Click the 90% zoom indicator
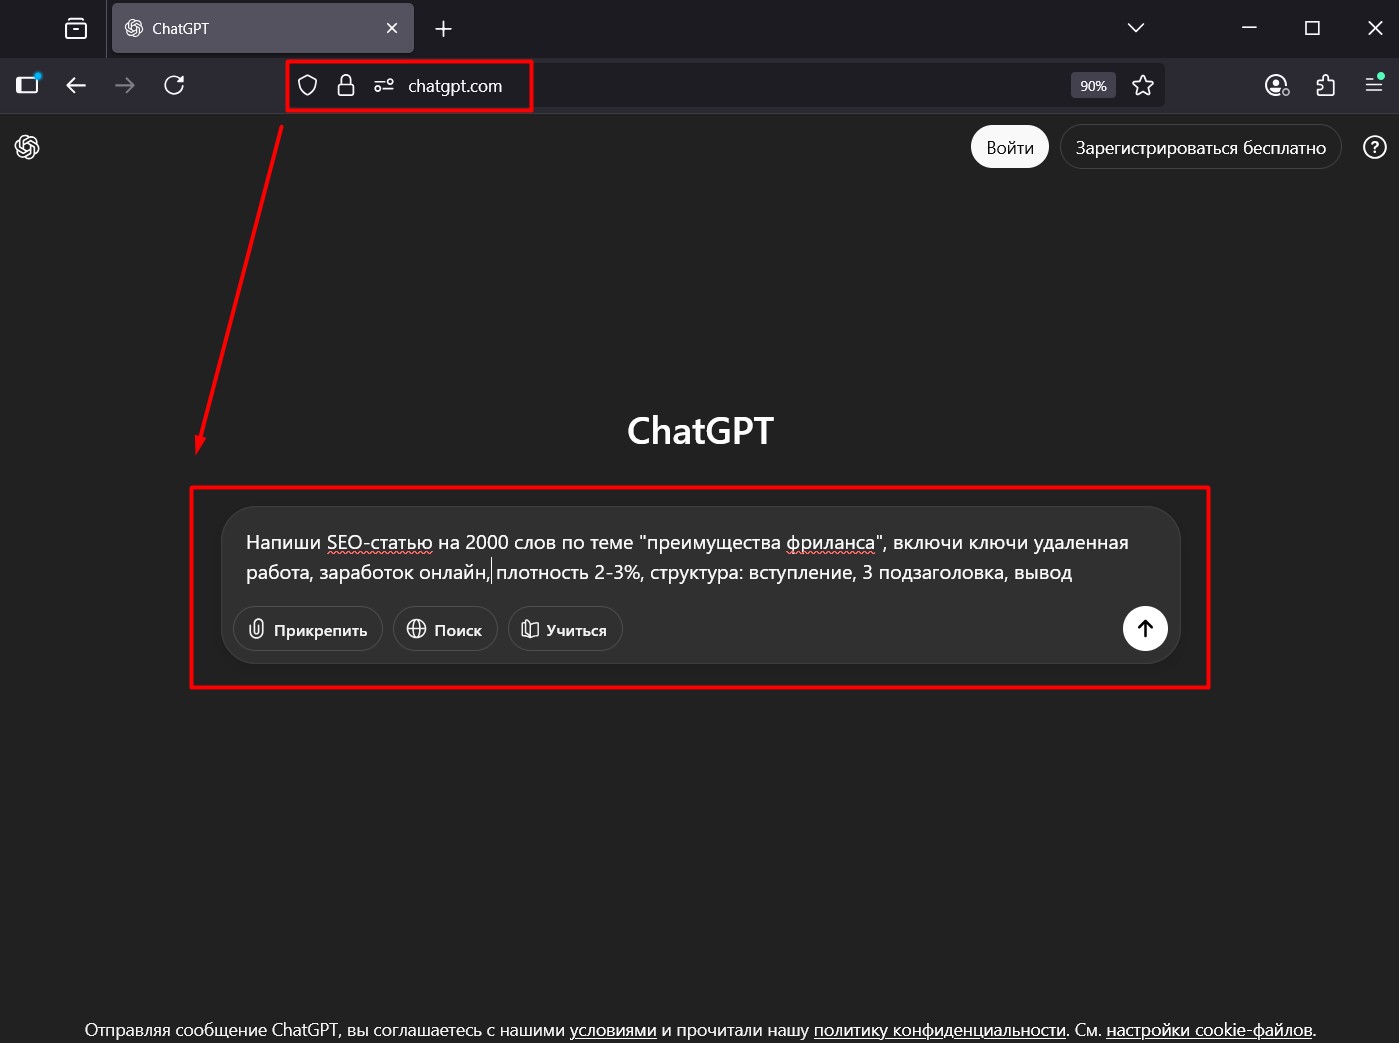 1092,85
